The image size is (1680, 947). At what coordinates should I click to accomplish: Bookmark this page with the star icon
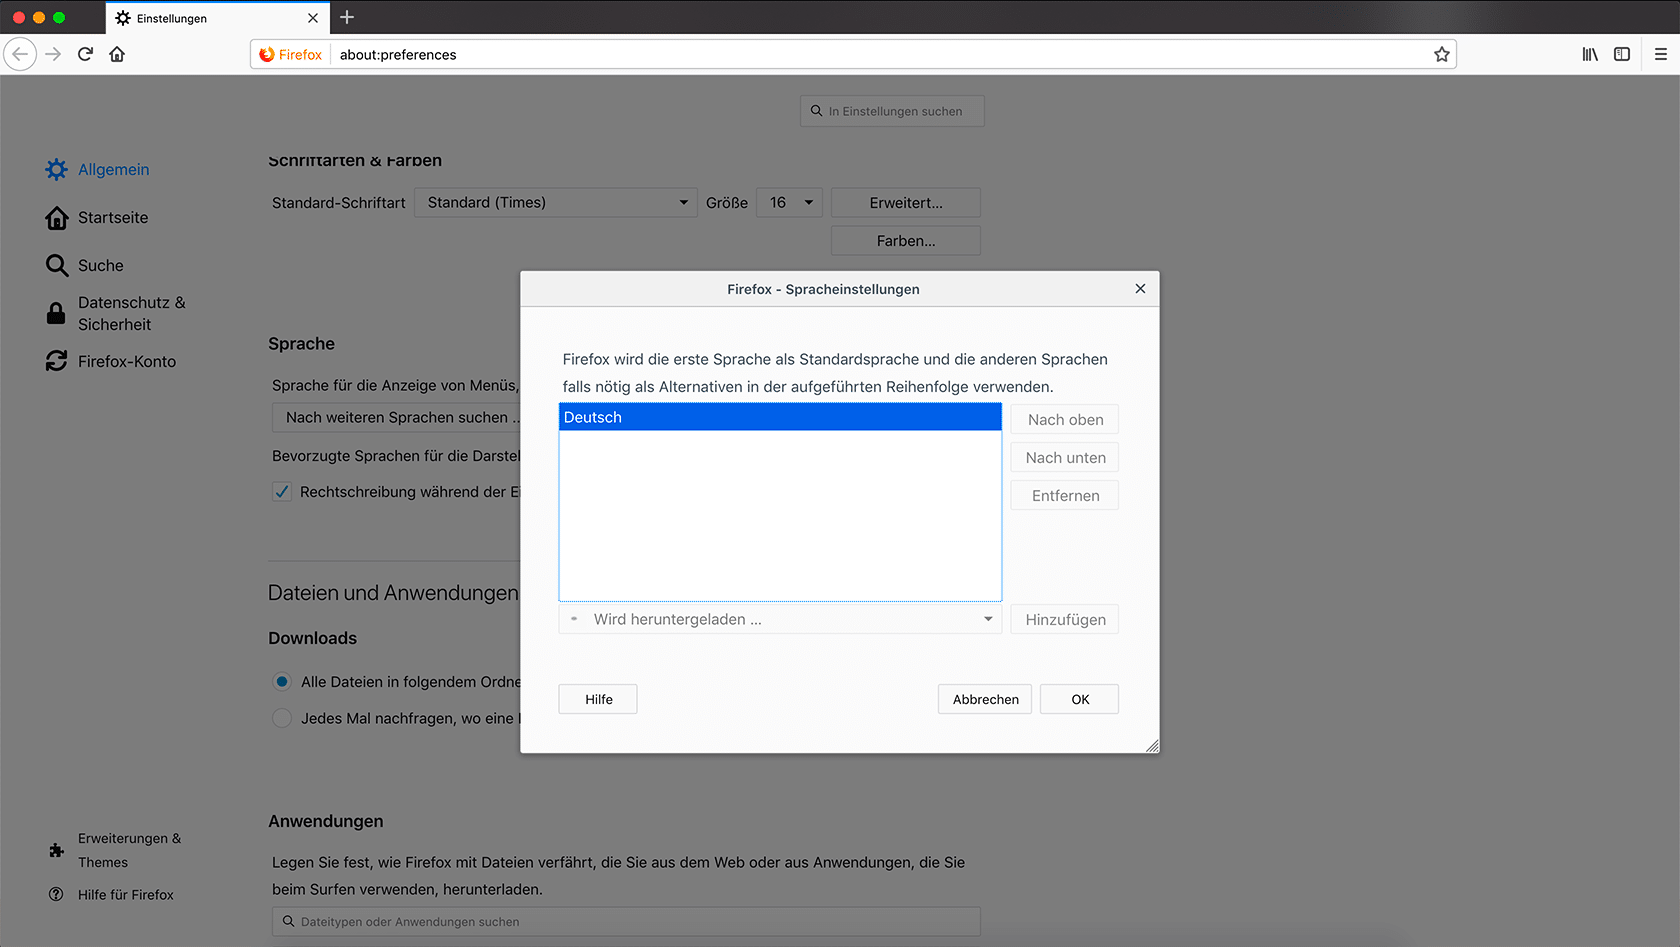1441,54
